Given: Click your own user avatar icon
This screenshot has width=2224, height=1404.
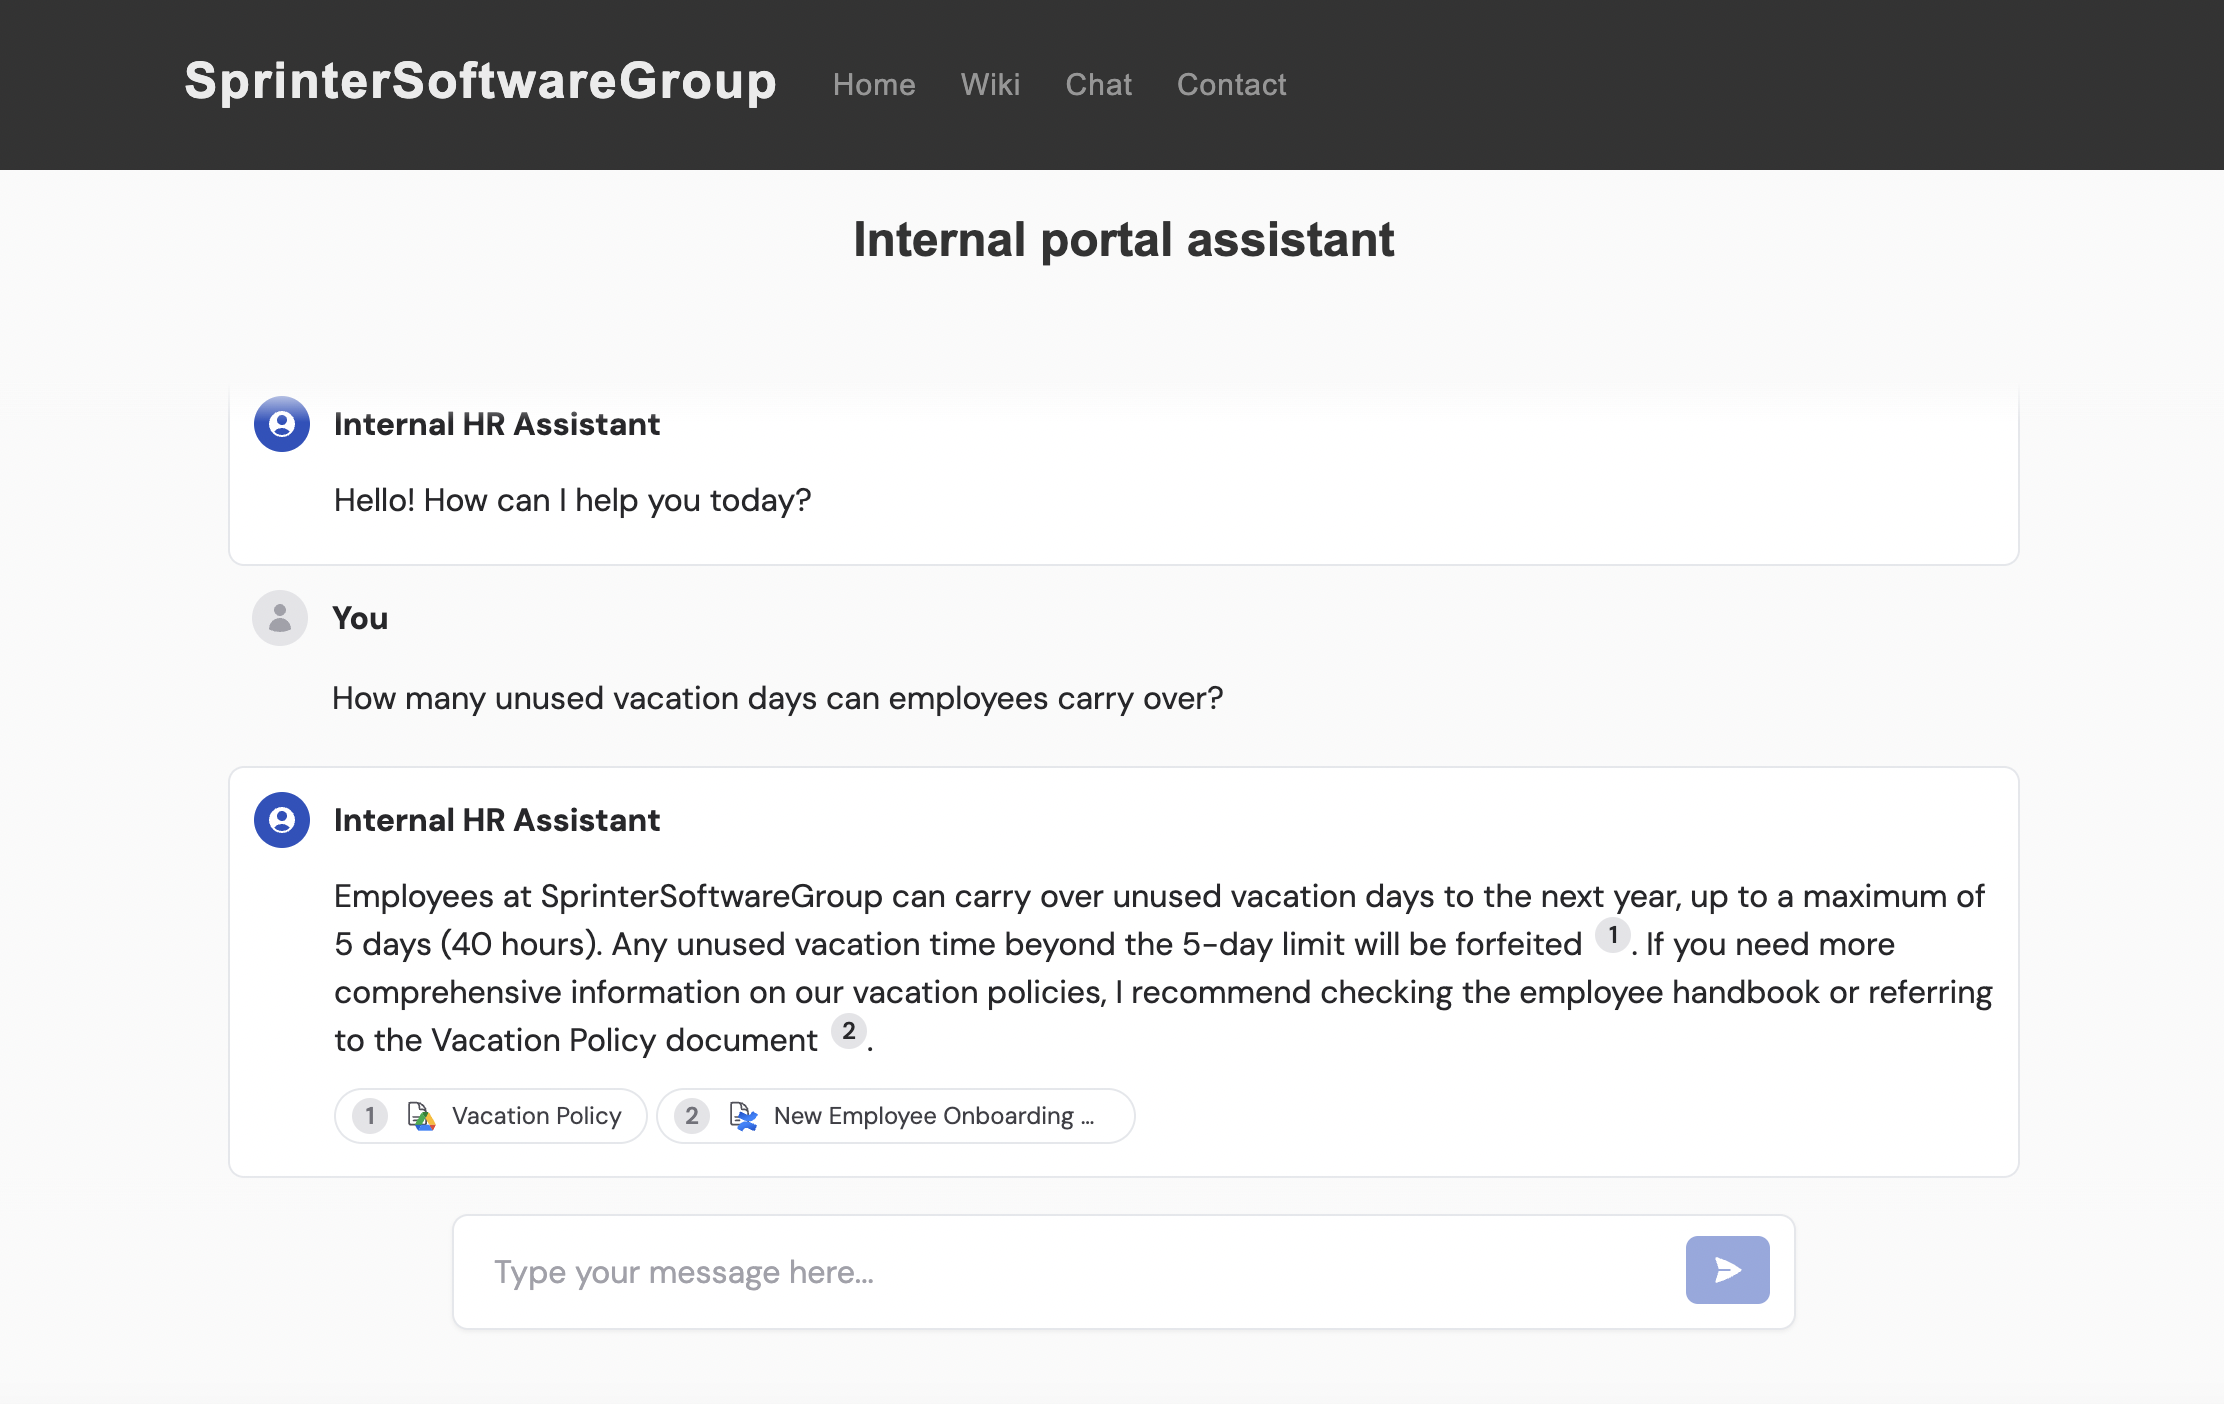Looking at the screenshot, I should [278, 618].
